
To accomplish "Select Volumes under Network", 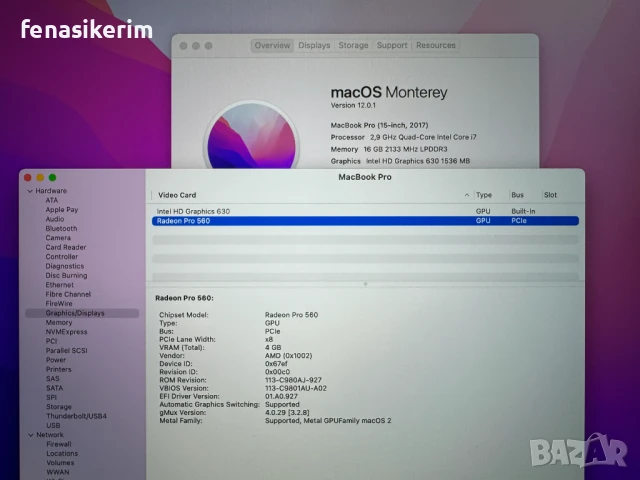I will coord(60,463).
